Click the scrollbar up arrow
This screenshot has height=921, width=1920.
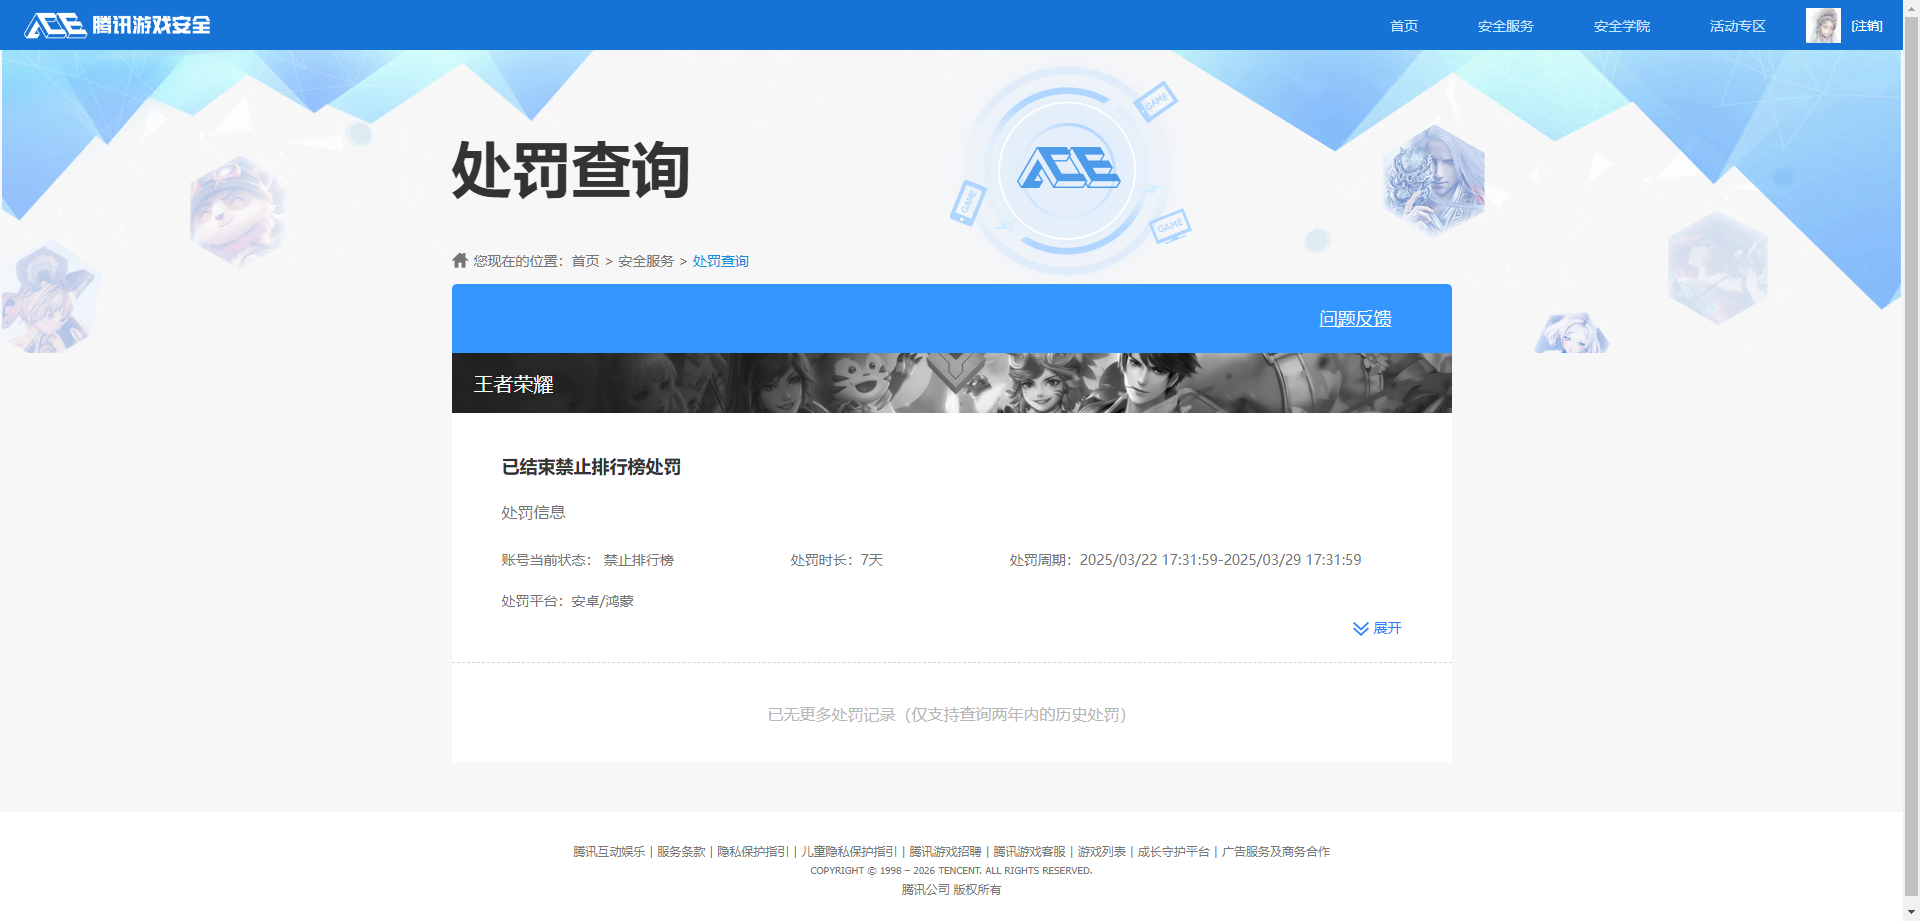pos(1911,7)
